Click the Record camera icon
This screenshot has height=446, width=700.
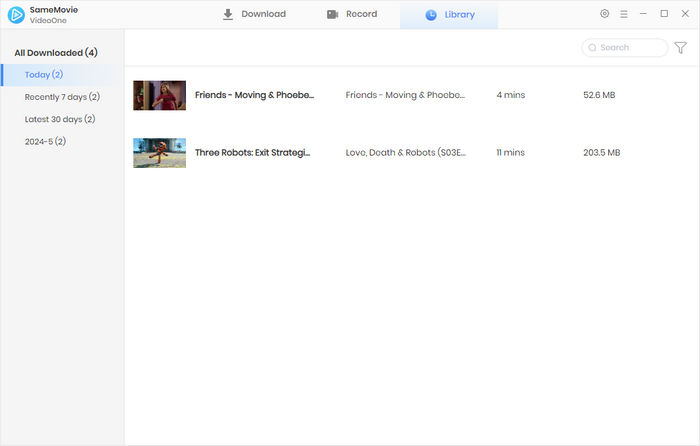pyautogui.click(x=333, y=14)
